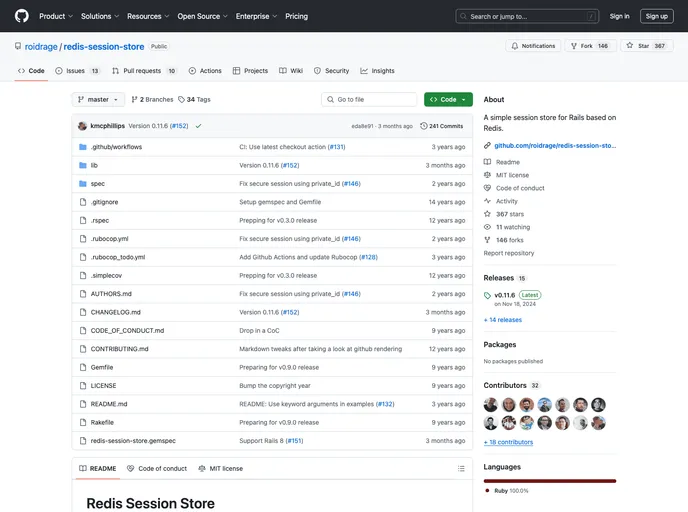Expand the Resources menu

point(148,16)
